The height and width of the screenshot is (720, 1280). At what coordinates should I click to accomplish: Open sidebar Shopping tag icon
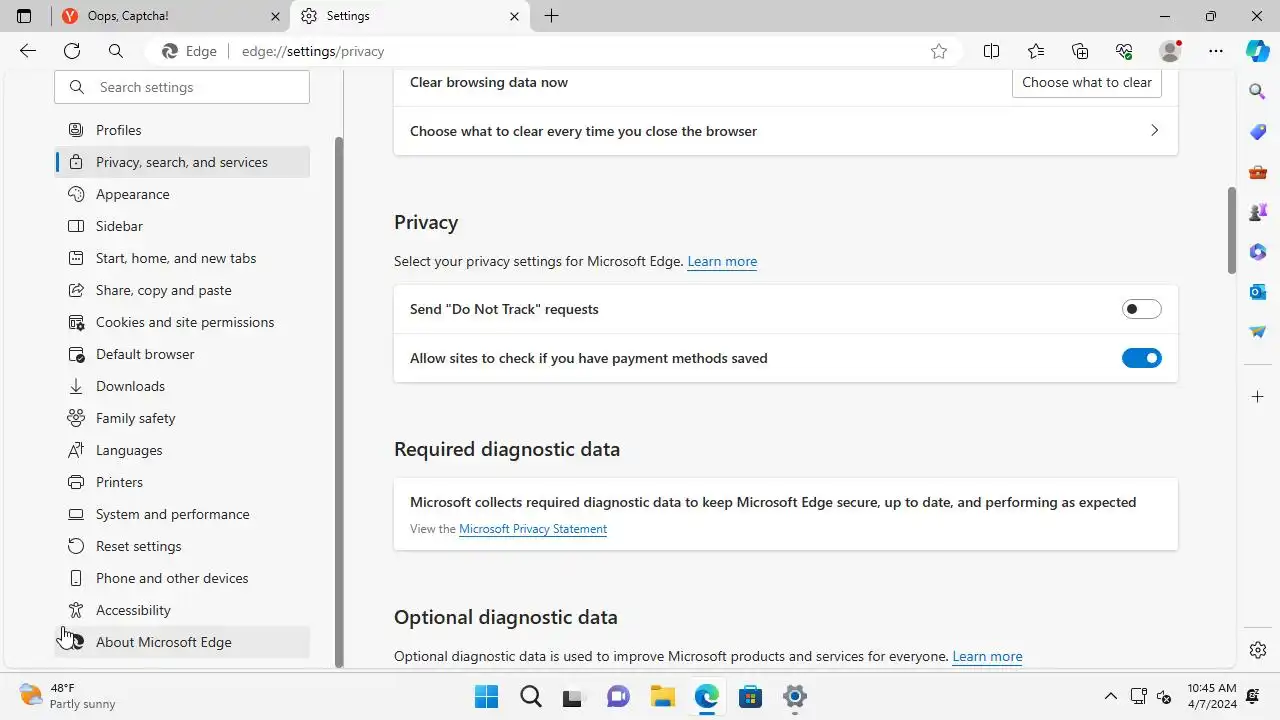click(x=1258, y=132)
